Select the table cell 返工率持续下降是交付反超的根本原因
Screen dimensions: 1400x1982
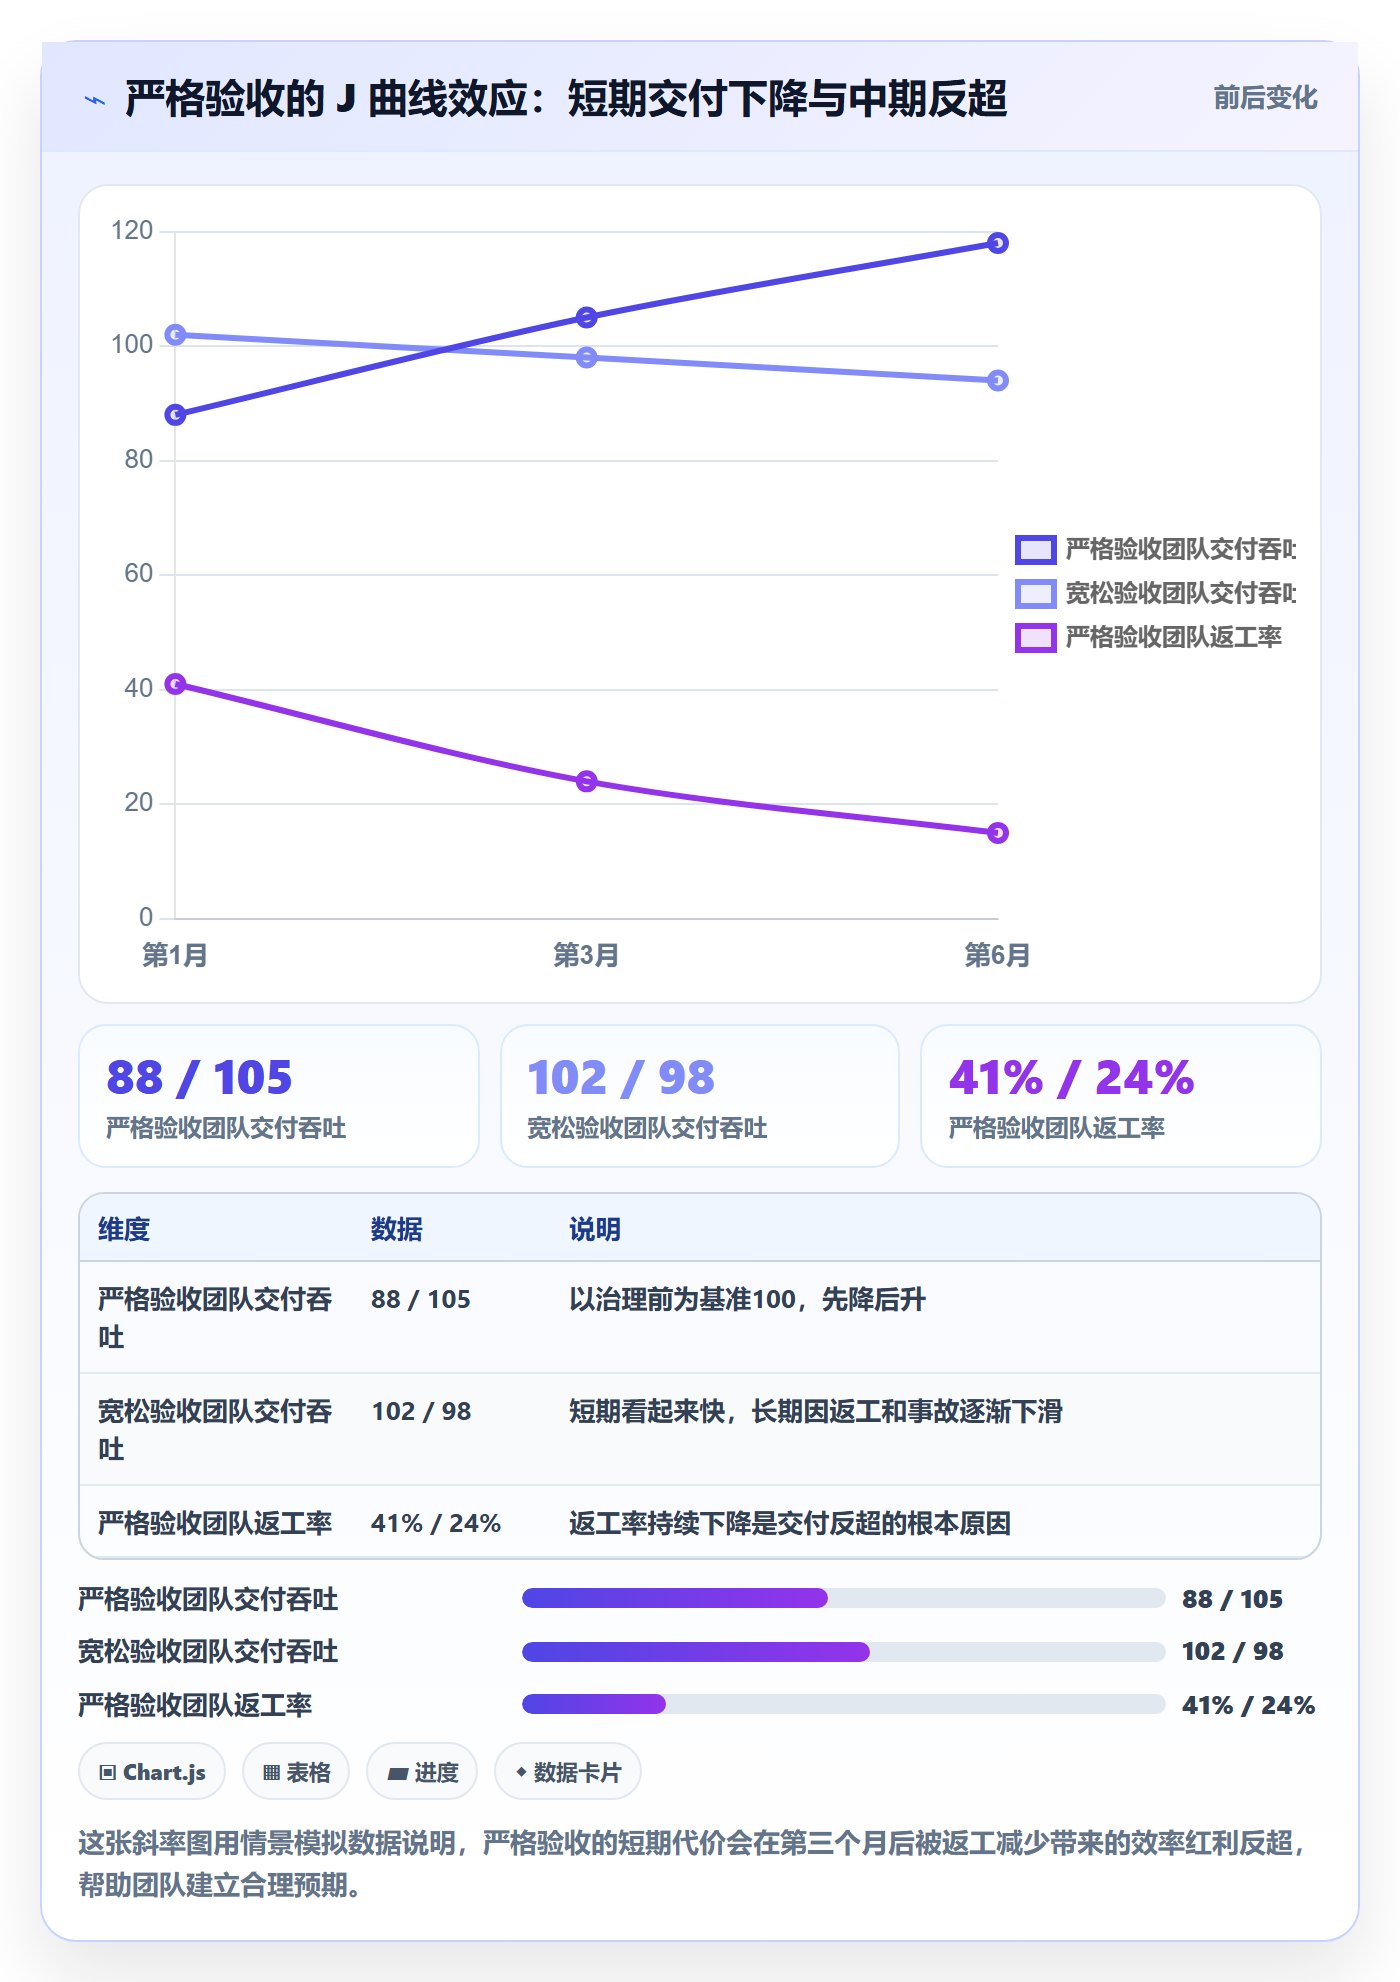point(790,1523)
